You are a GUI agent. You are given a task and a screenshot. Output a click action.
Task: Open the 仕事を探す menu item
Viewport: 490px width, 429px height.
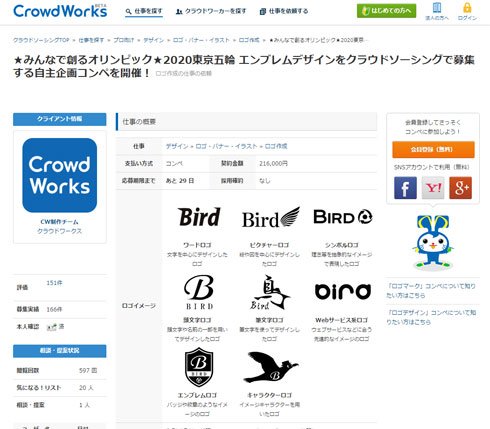tap(144, 11)
